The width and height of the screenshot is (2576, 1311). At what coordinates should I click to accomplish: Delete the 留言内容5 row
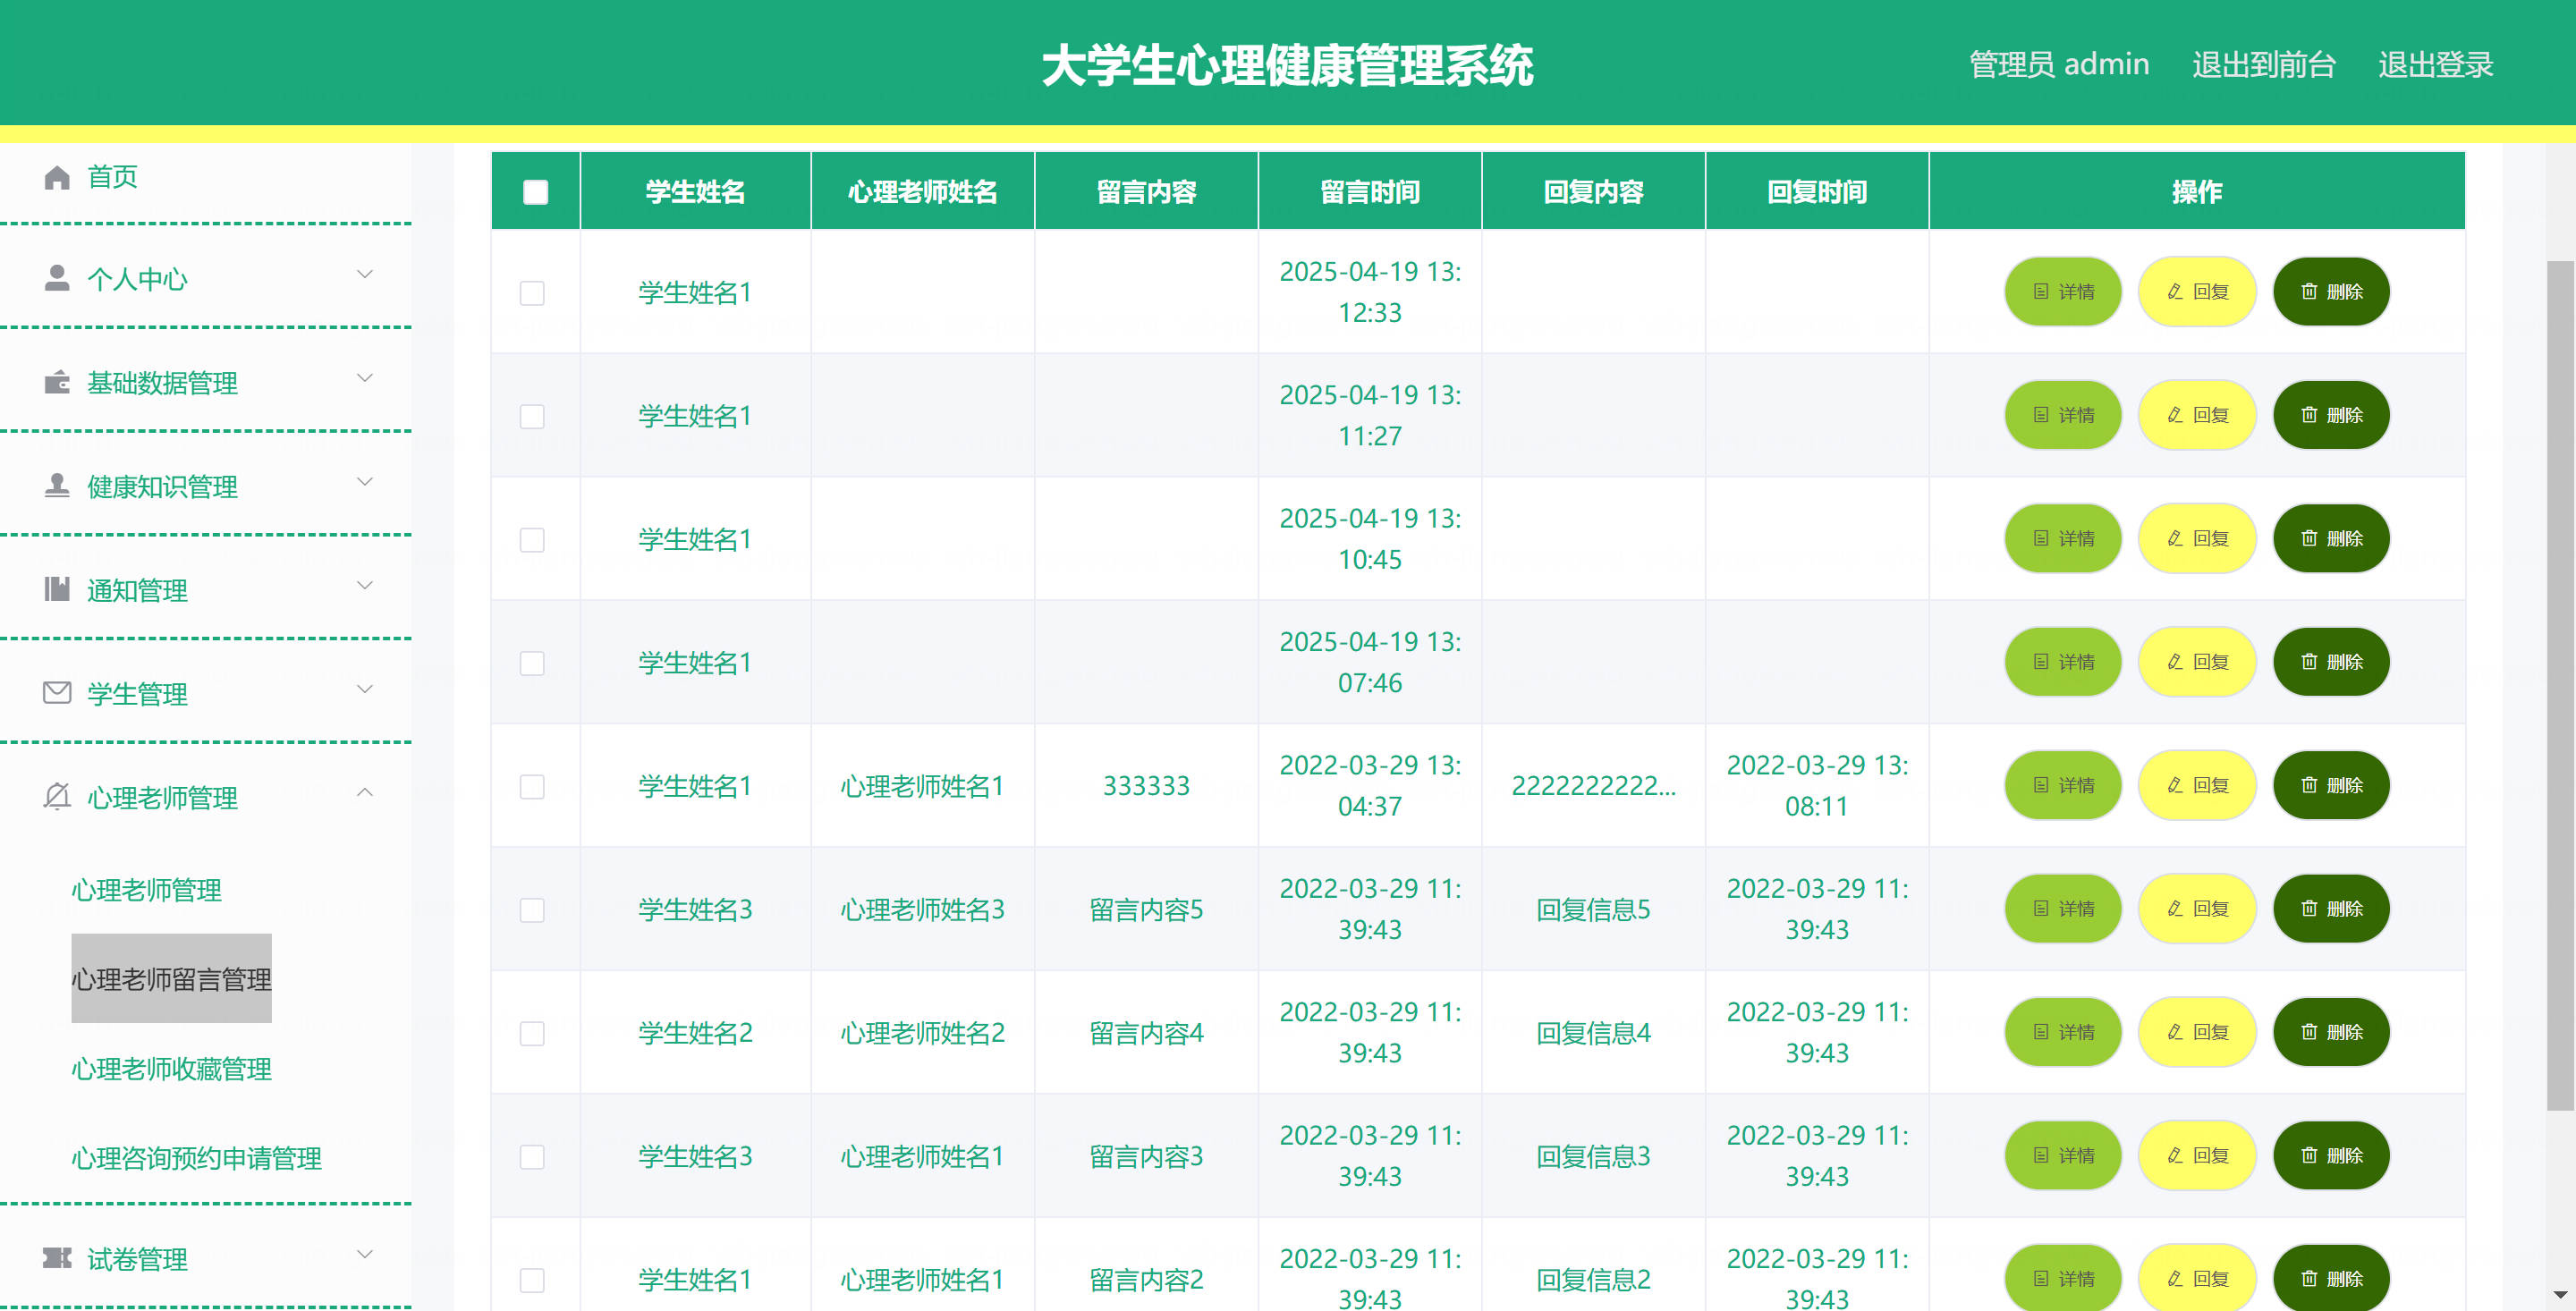coord(2331,908)
